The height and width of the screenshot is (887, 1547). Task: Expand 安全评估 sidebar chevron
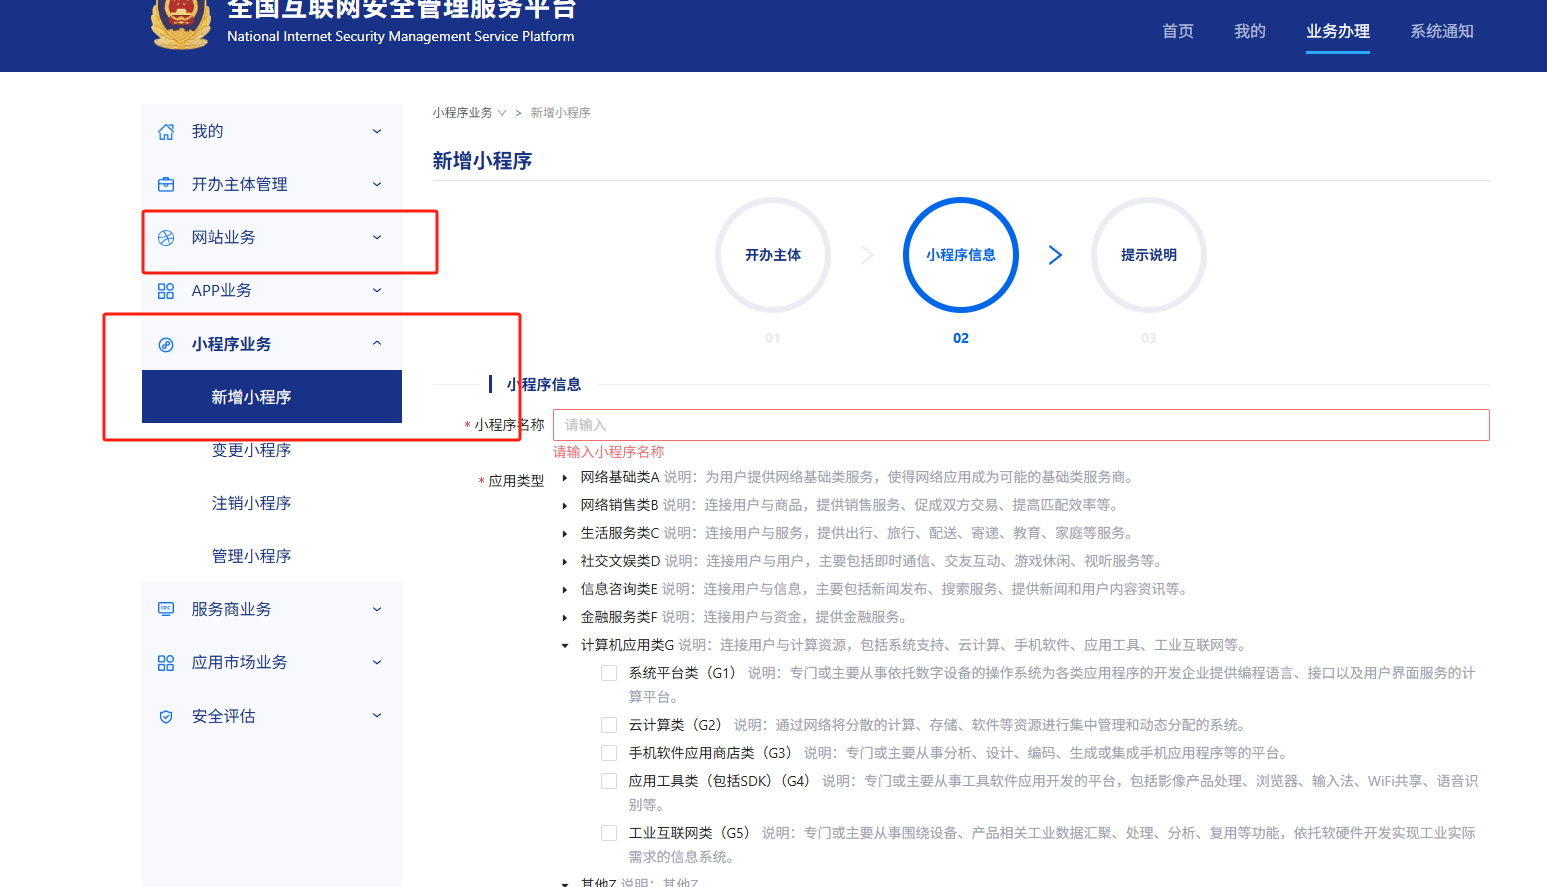pos(377,715)
